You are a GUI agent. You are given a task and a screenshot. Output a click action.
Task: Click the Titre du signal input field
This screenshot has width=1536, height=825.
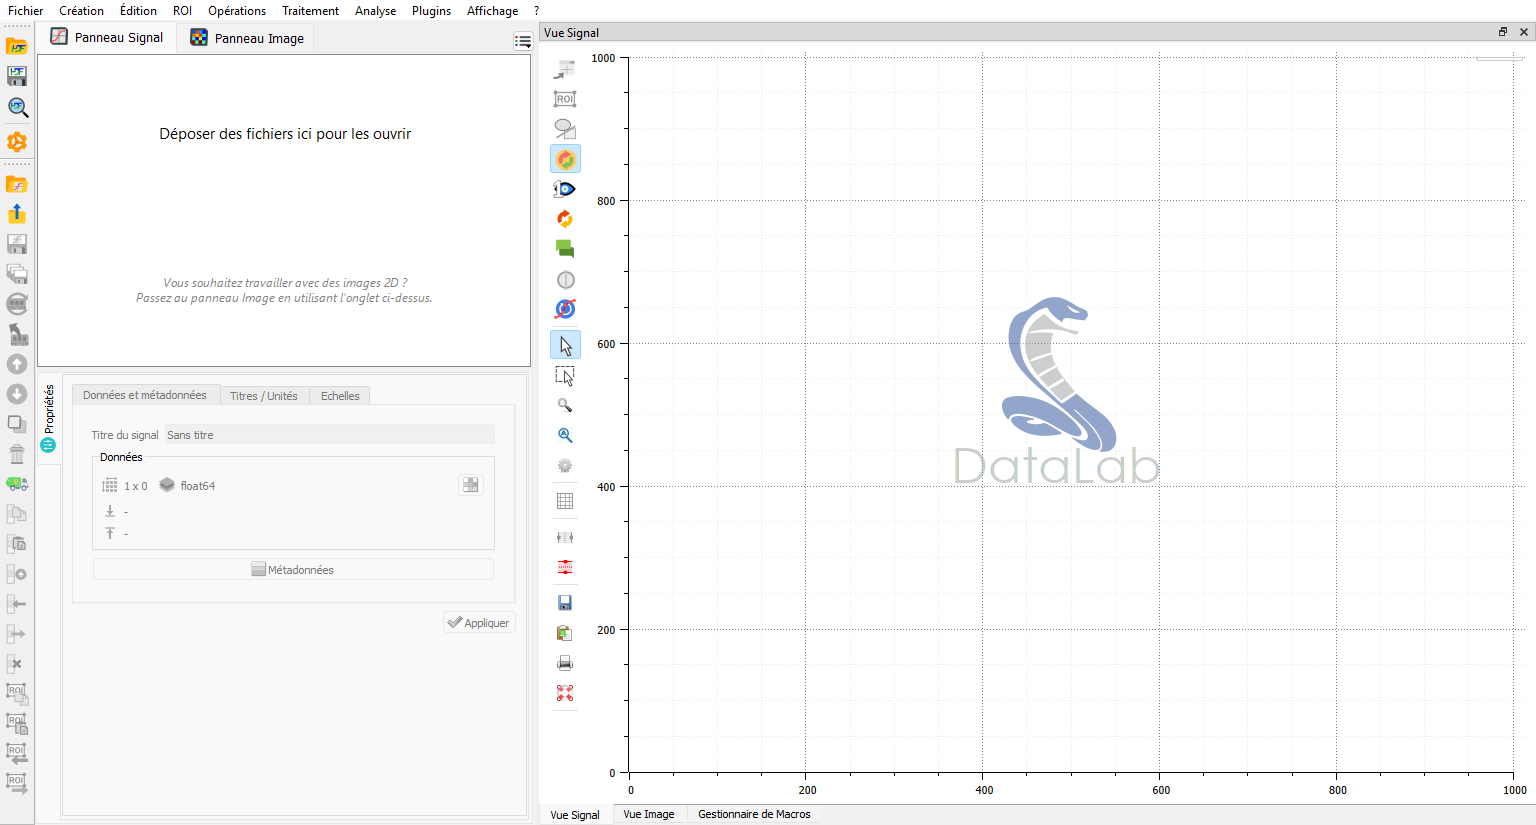point(329,435)
